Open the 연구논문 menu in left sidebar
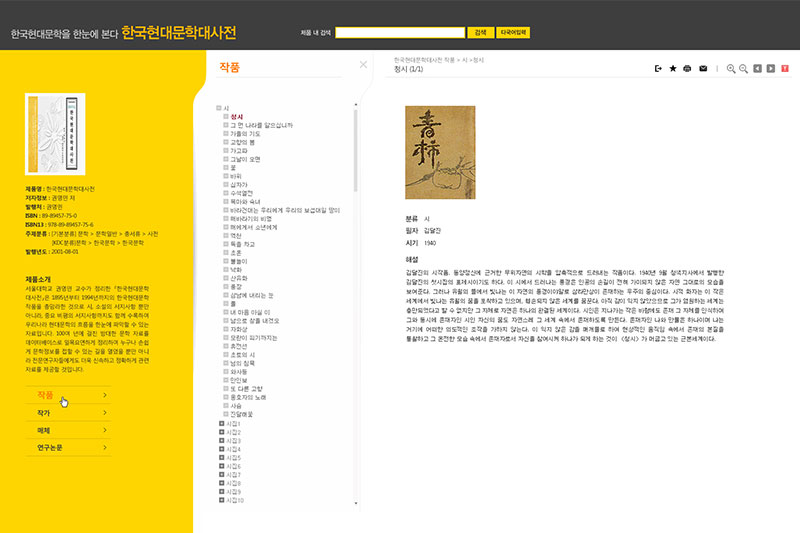The width and height of the screenshot is (800, 533). pyautogui.click(x=68, y=447)
